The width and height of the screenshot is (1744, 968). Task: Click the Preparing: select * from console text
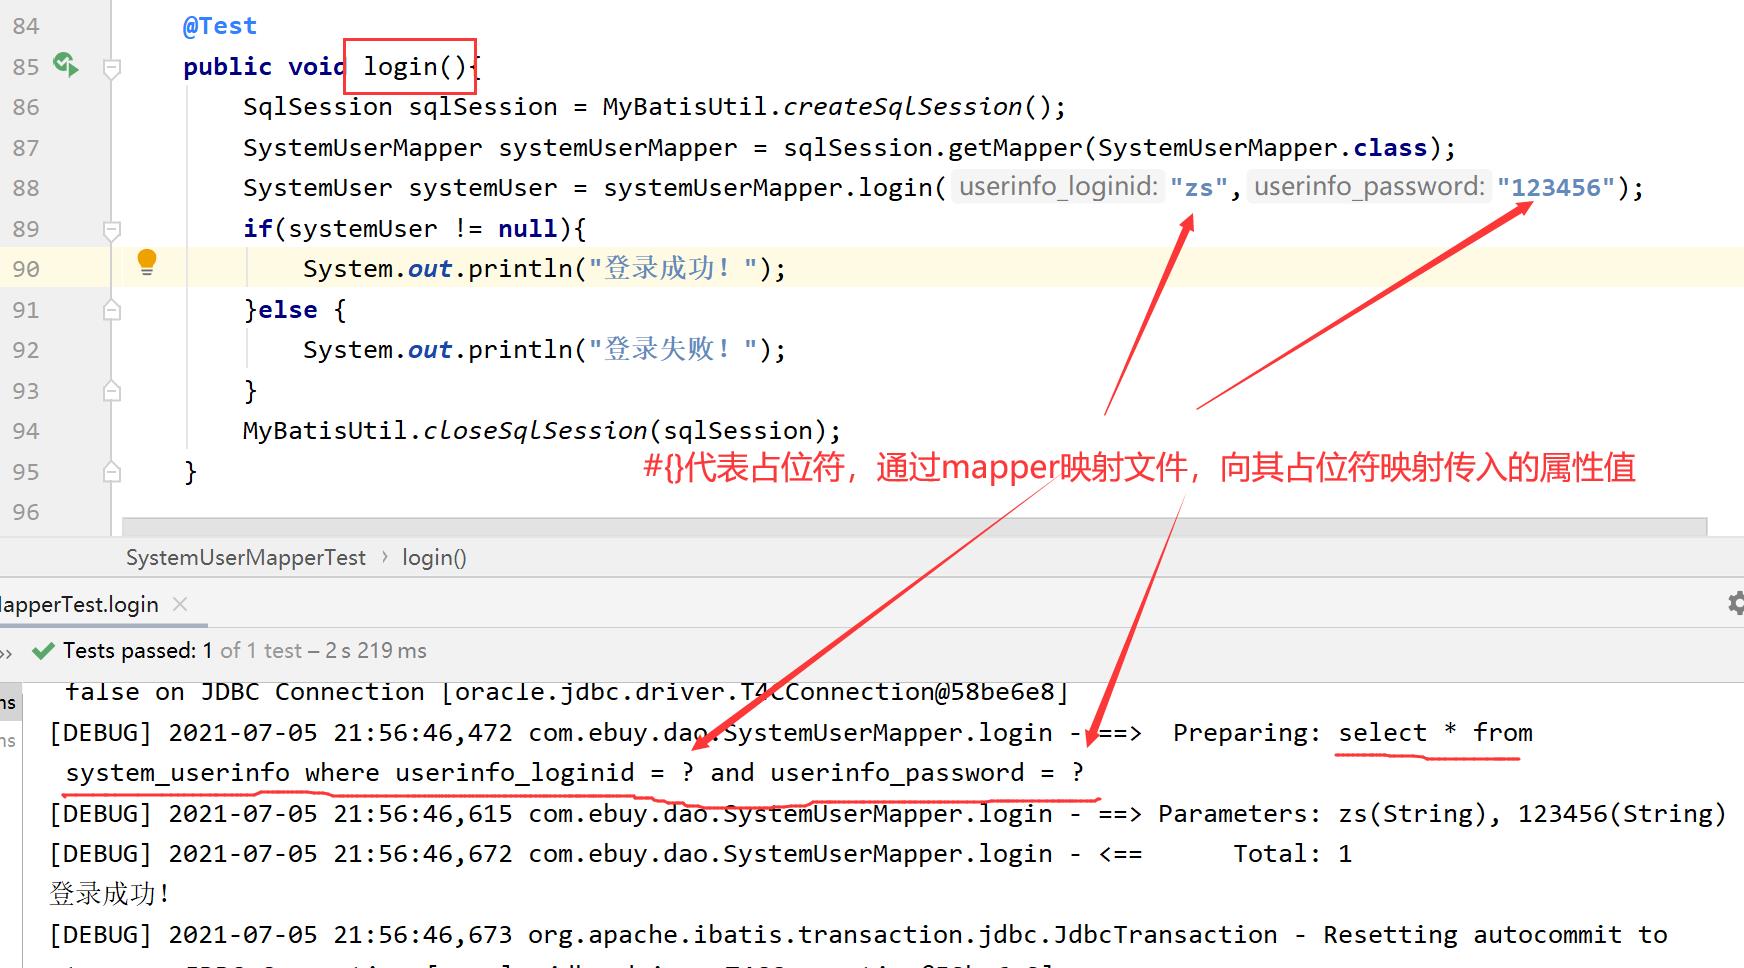[1352, 733]
